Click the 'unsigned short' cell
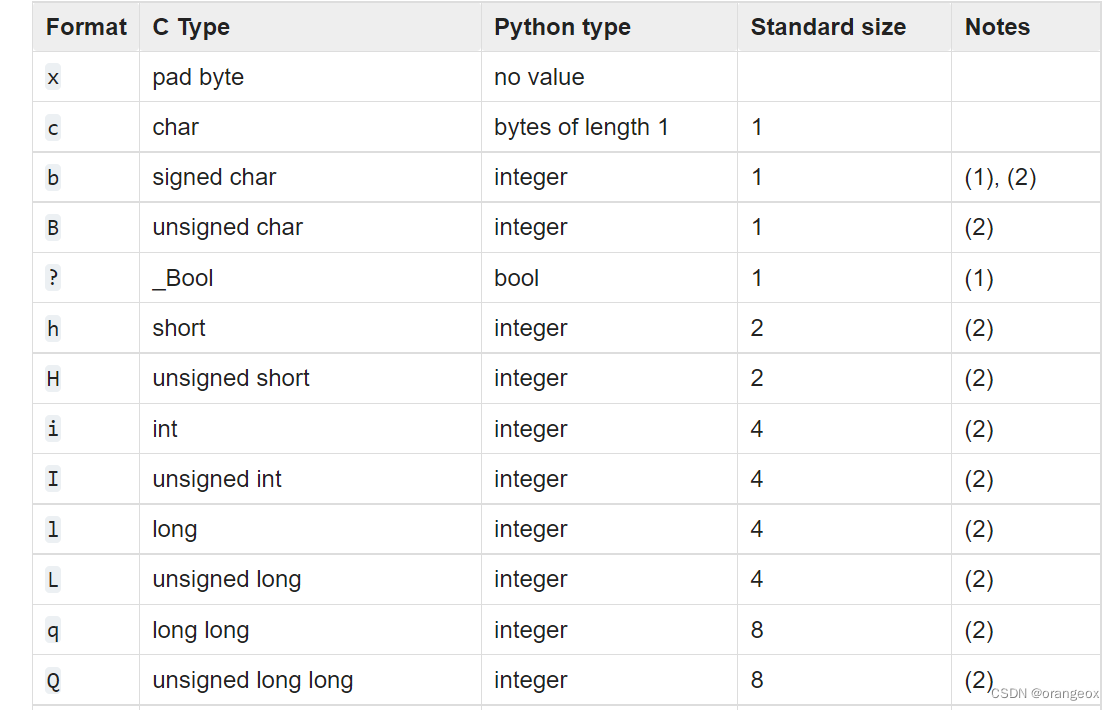Viewport: 1115px width, 710px height. click(x=231, y=378)
